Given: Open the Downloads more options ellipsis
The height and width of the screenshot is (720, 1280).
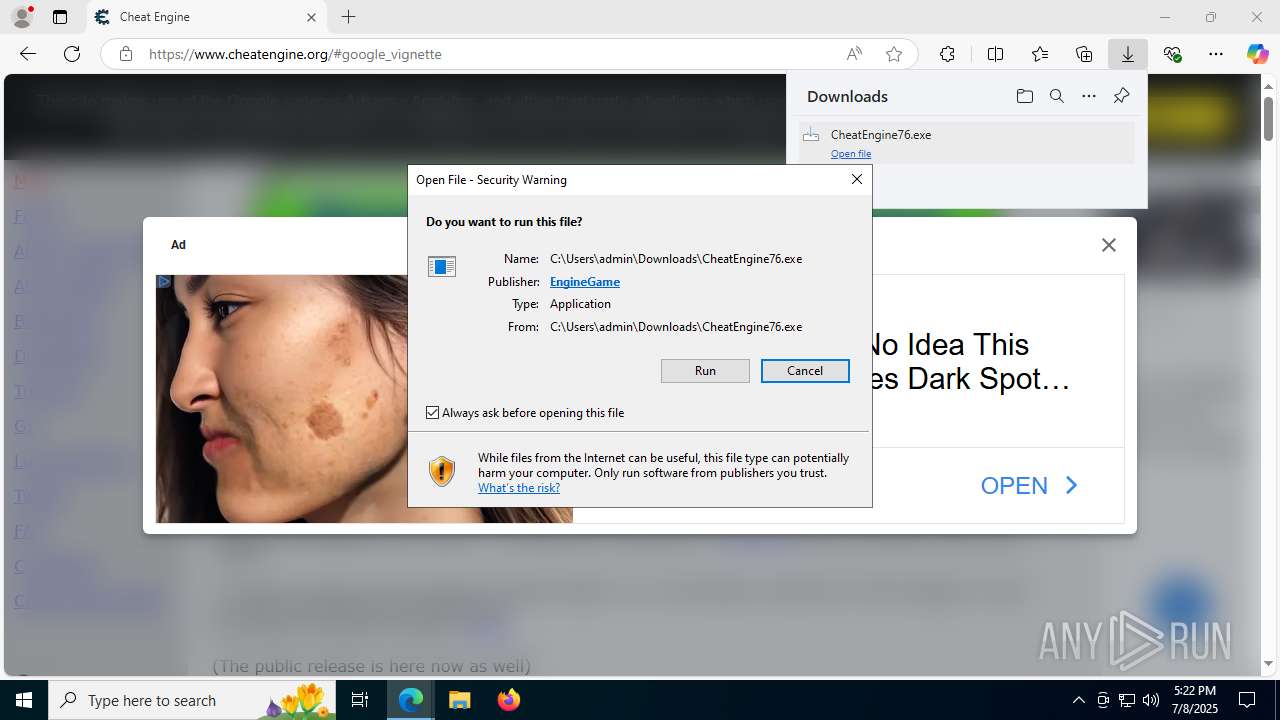Looking at the screenshot, I should pos(1089,96).
